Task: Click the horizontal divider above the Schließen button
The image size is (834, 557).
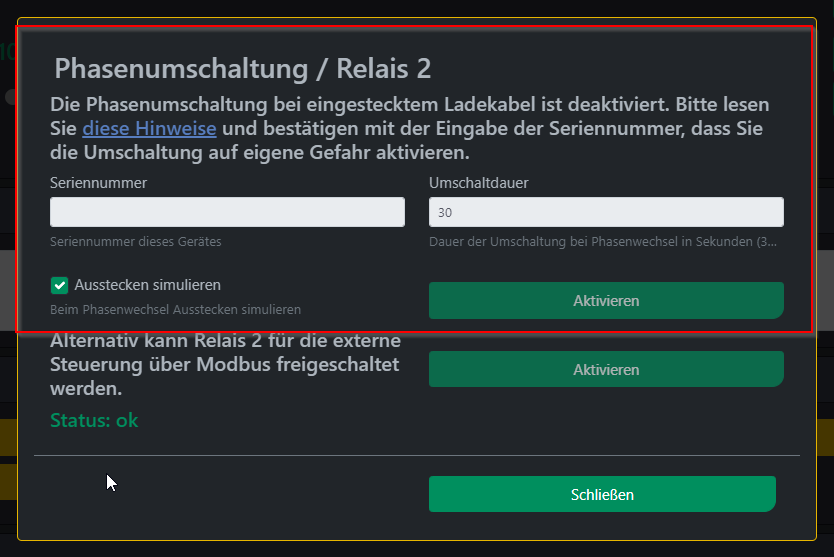Action: (x=417, y=455)
